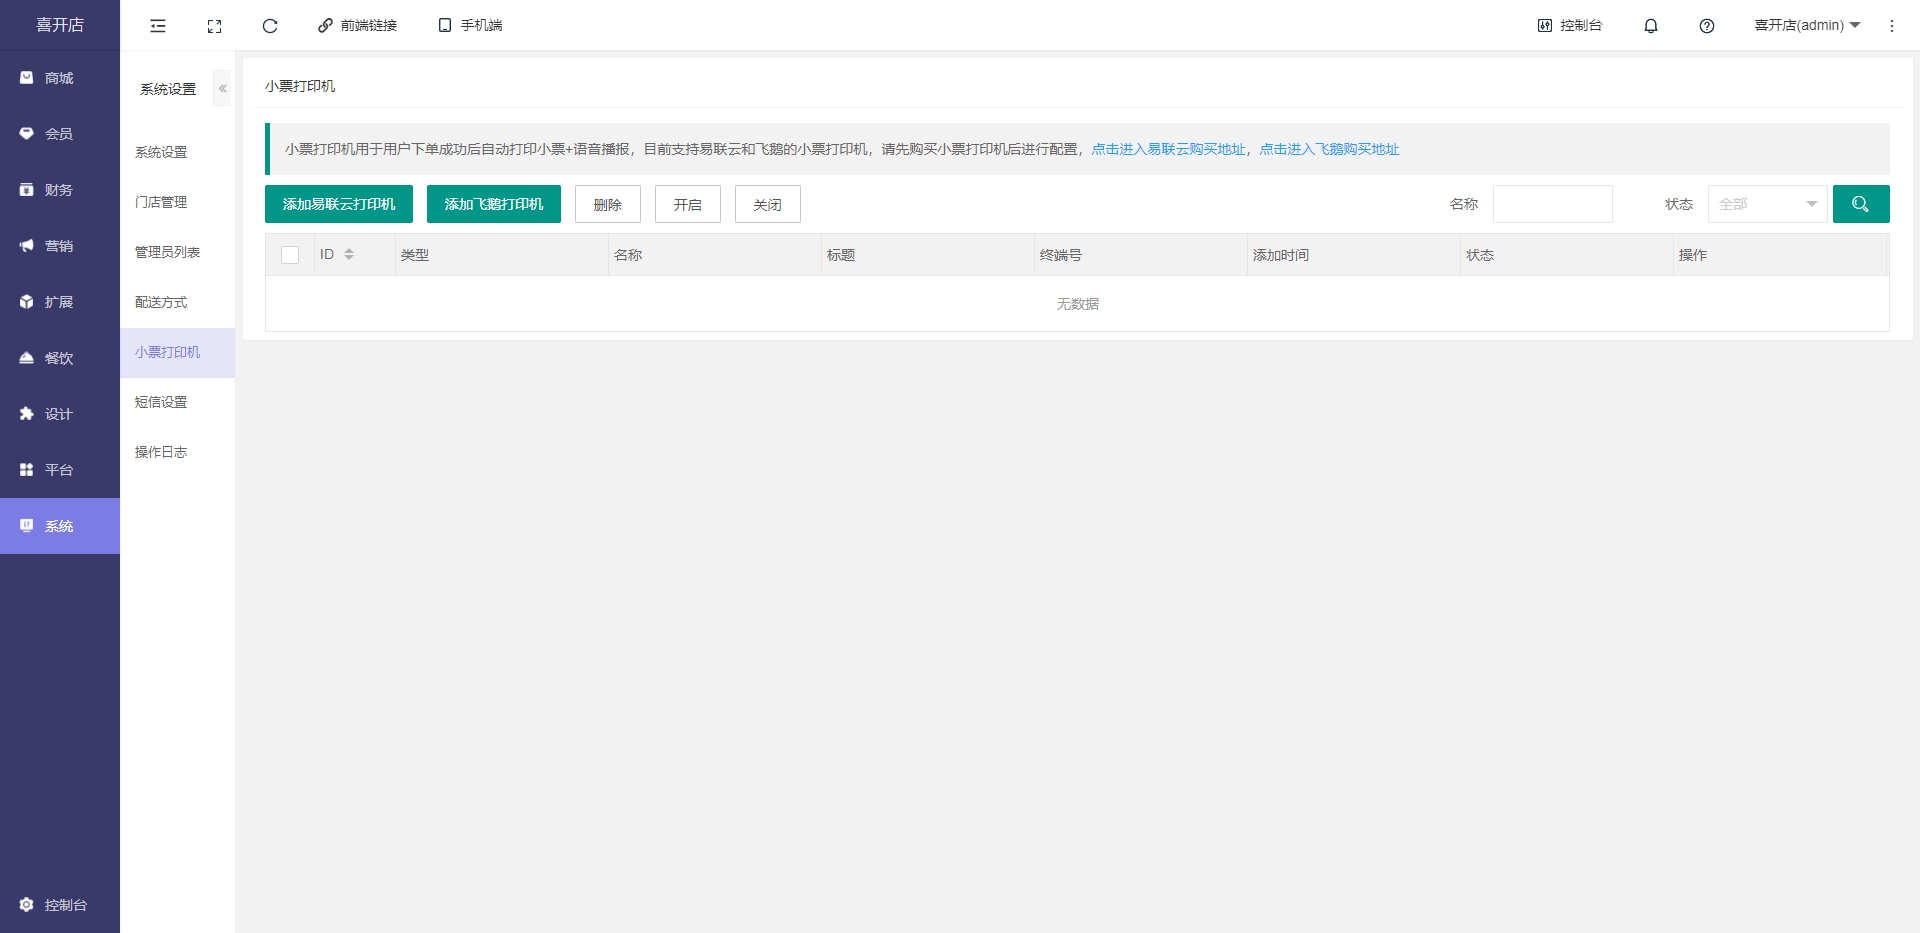The image size is (1920, 933).
Task: Click the 喜开店 logo title
Action: click(60, 25)
